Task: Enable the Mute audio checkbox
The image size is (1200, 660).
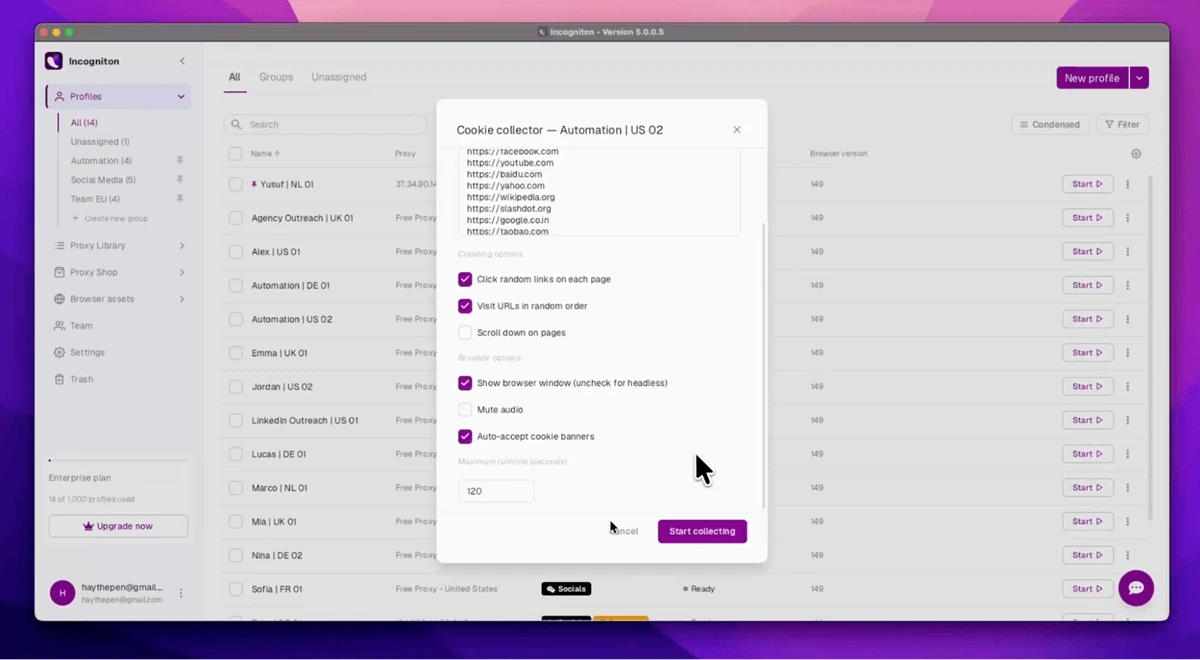Action: [465, 409]
